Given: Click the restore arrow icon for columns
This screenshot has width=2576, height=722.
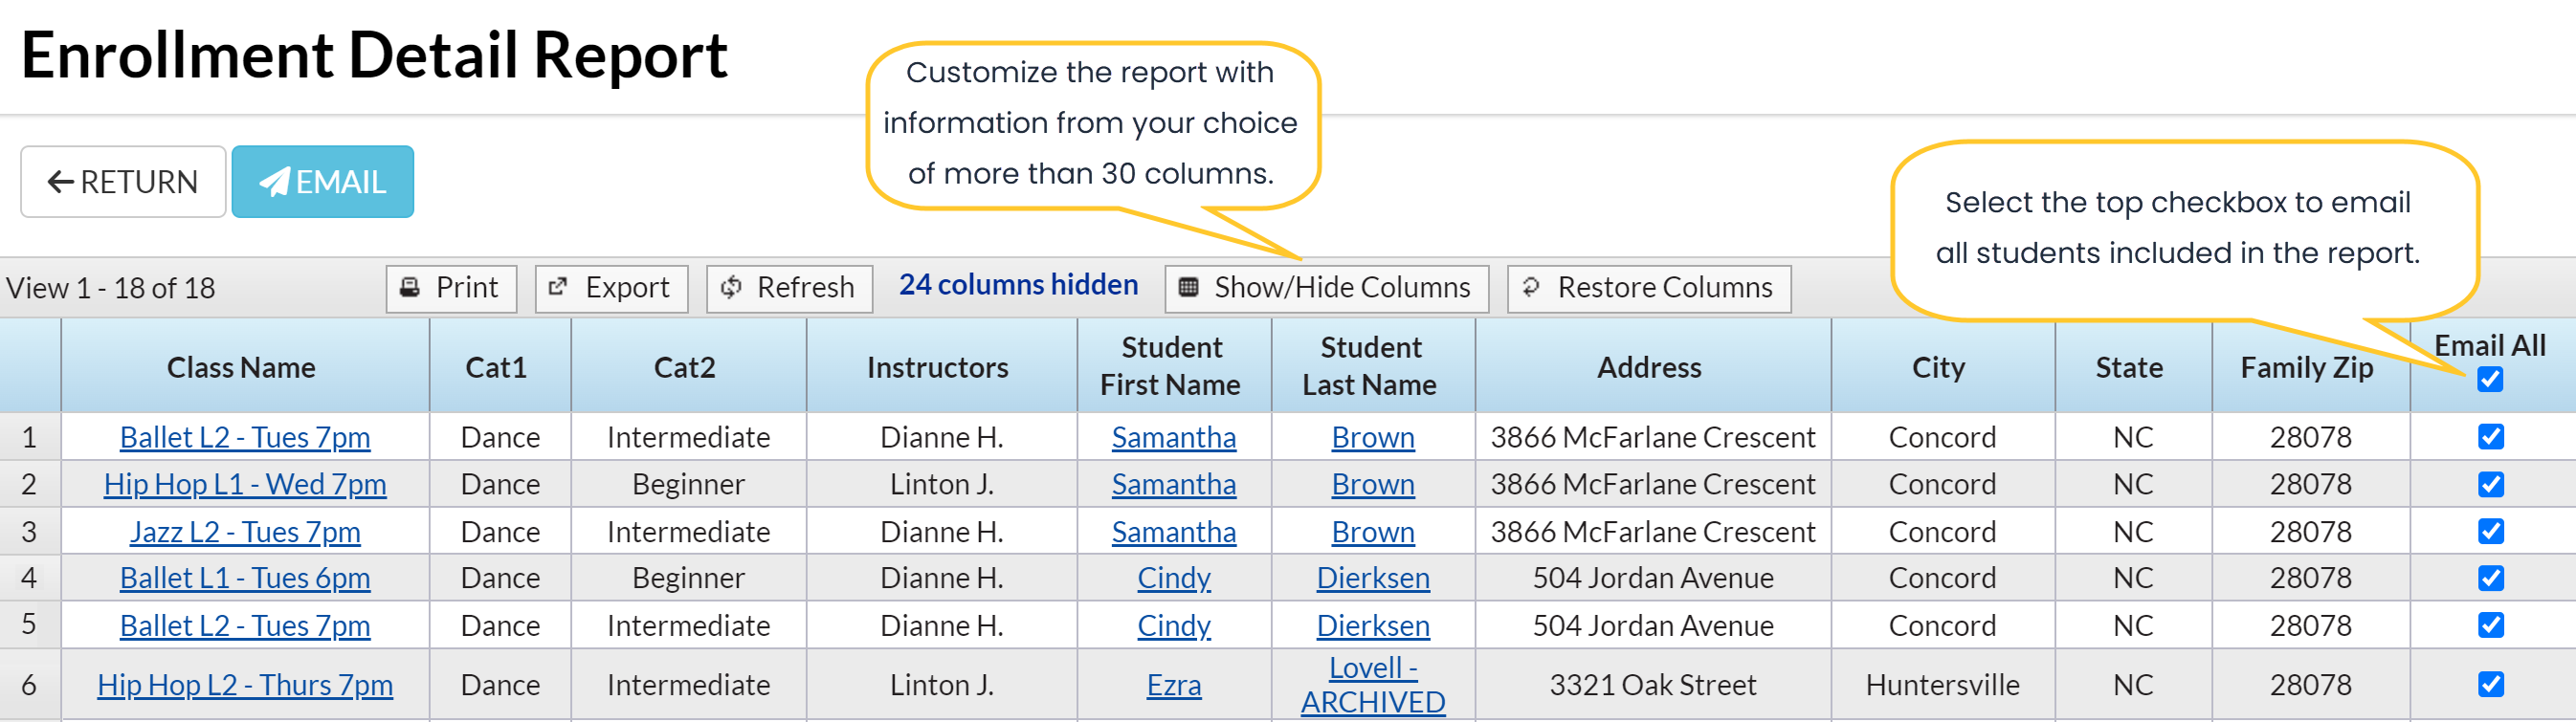Looking at the screenshot, I should point(1530,288).
